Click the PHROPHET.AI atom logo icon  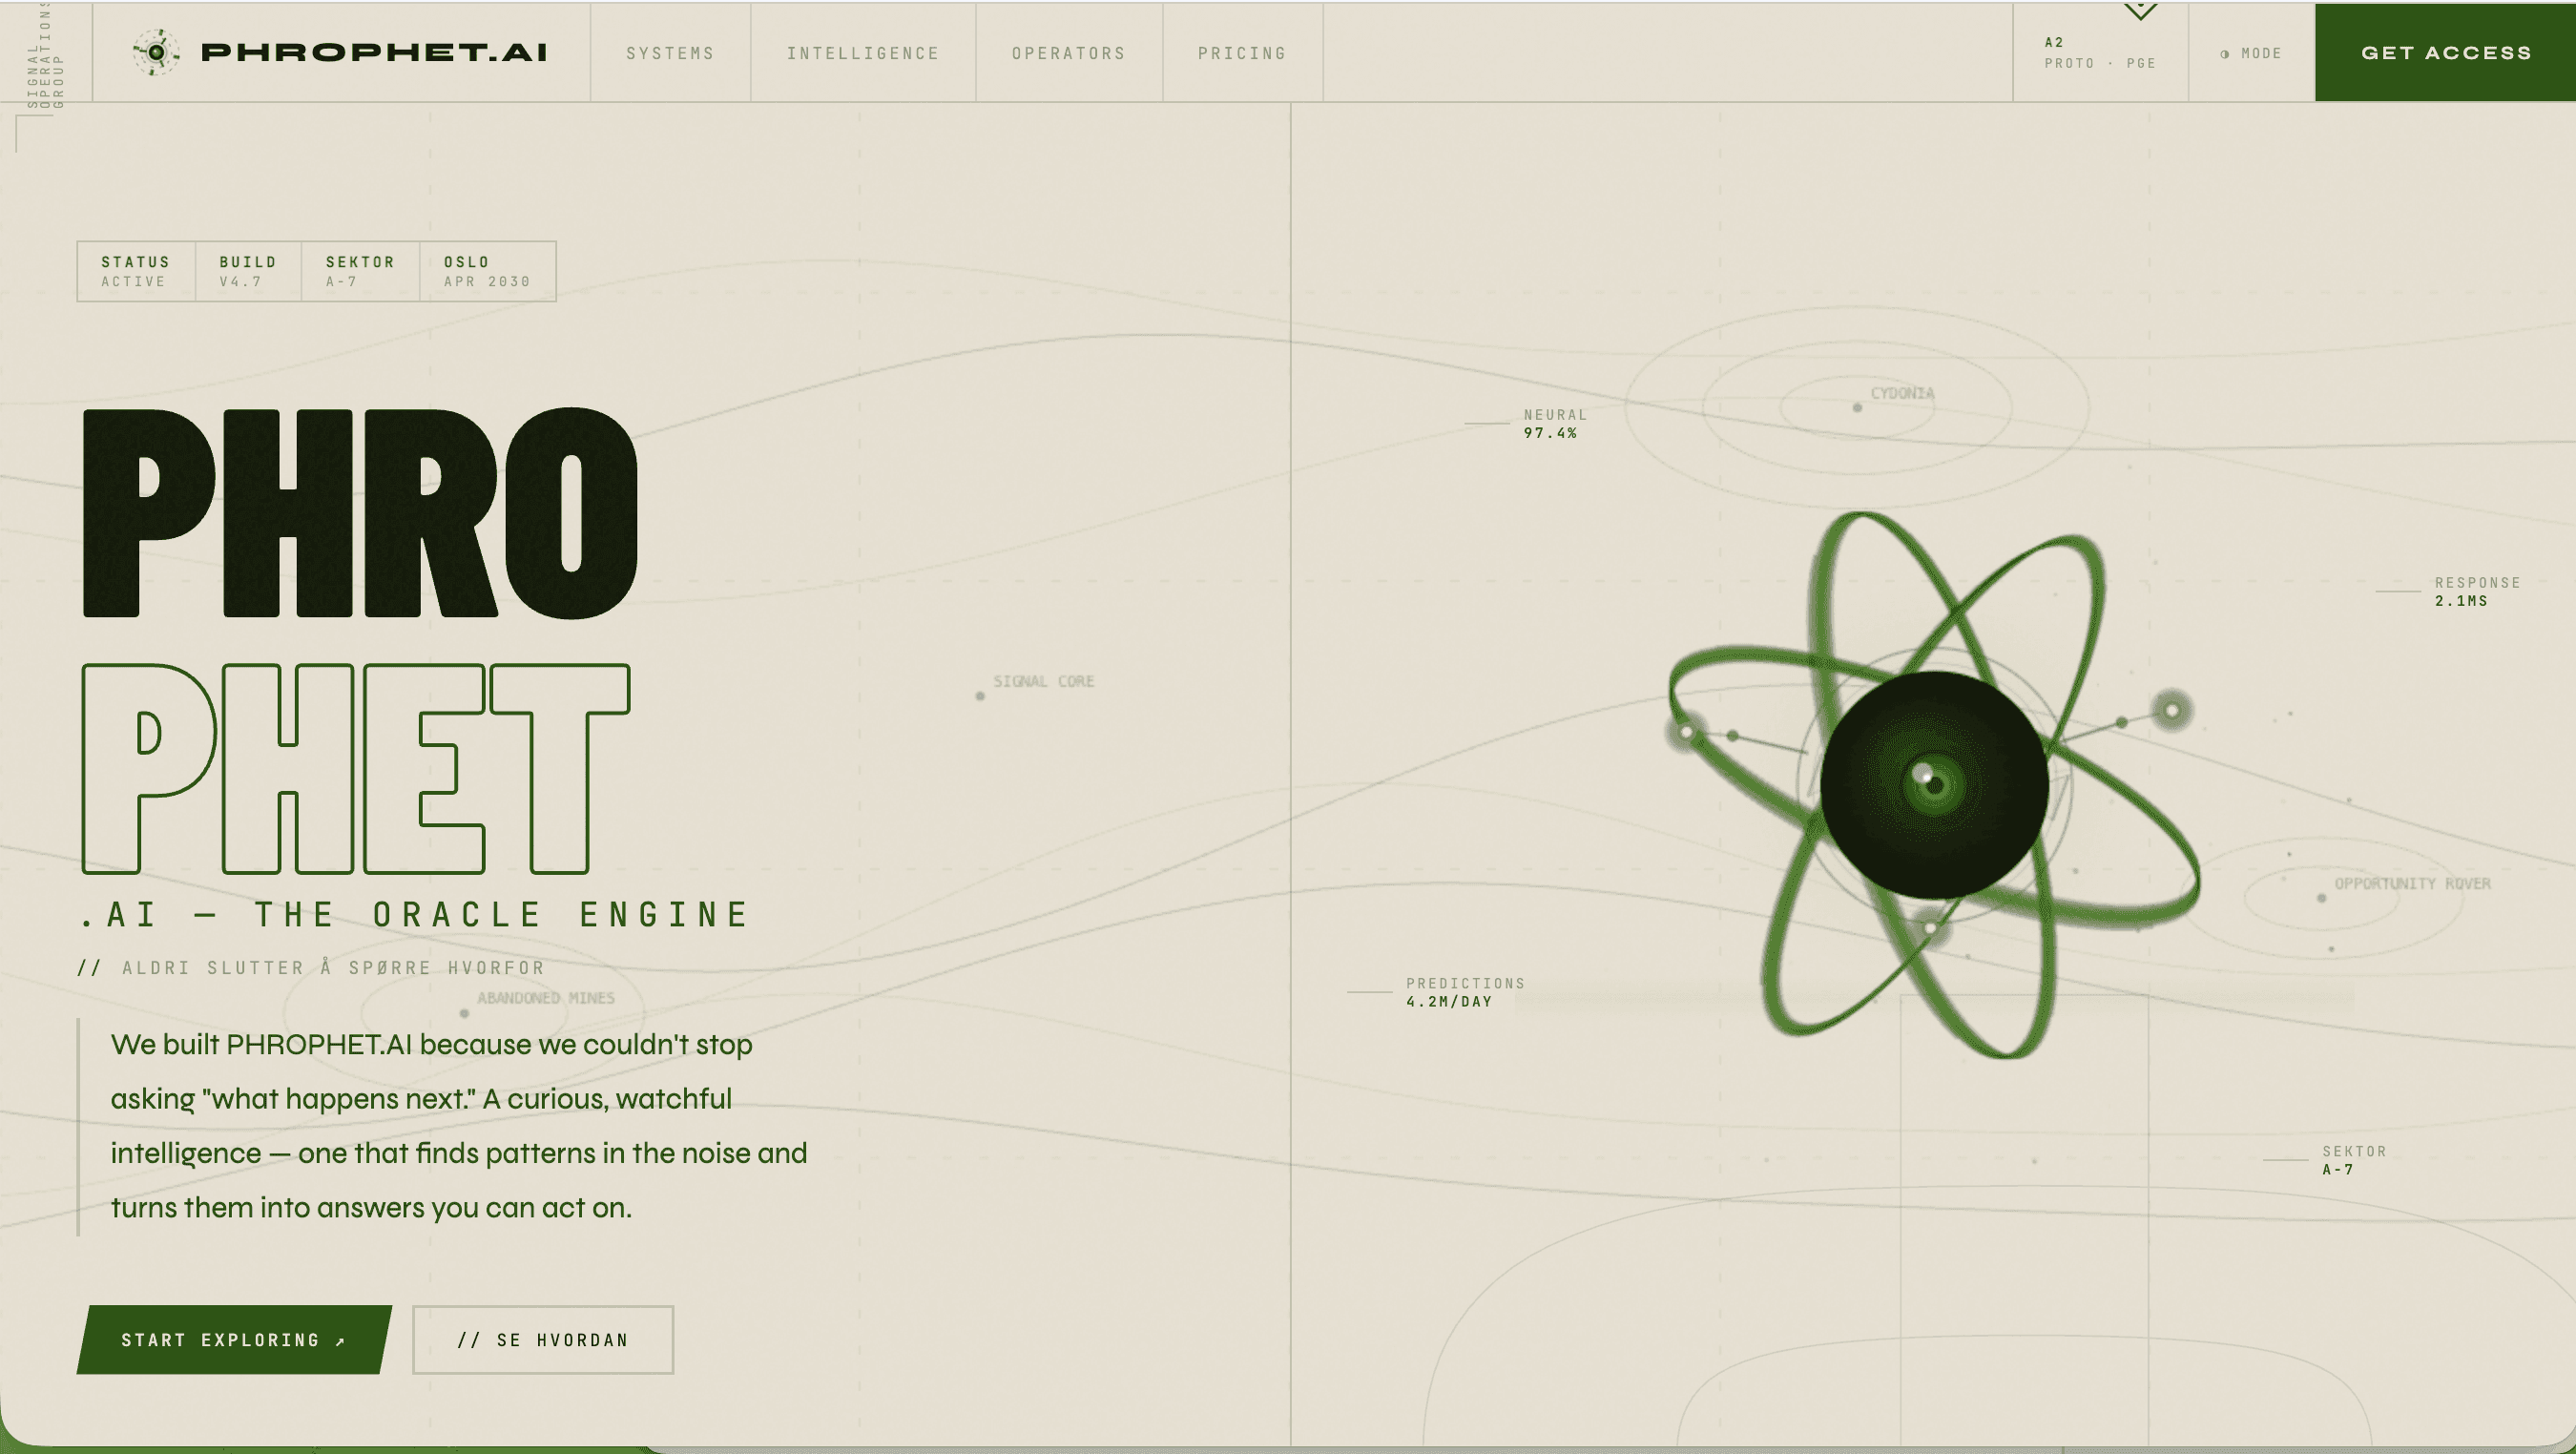[x=156, y=52]
